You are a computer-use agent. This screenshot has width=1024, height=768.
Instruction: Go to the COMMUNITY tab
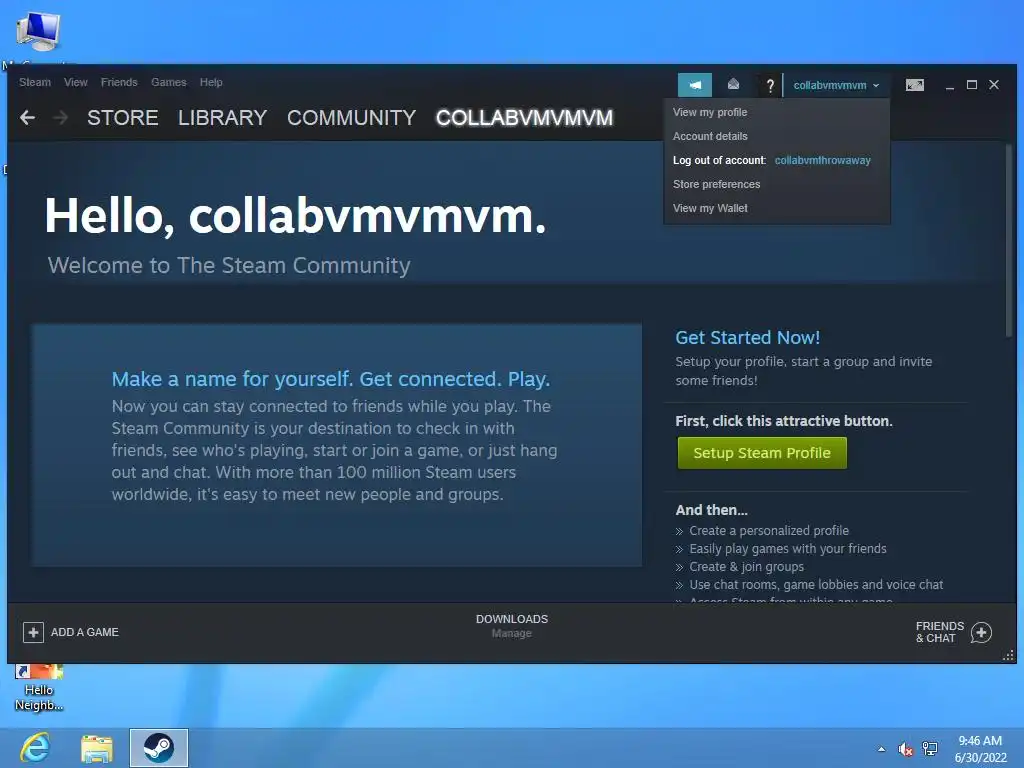[351, 118]
